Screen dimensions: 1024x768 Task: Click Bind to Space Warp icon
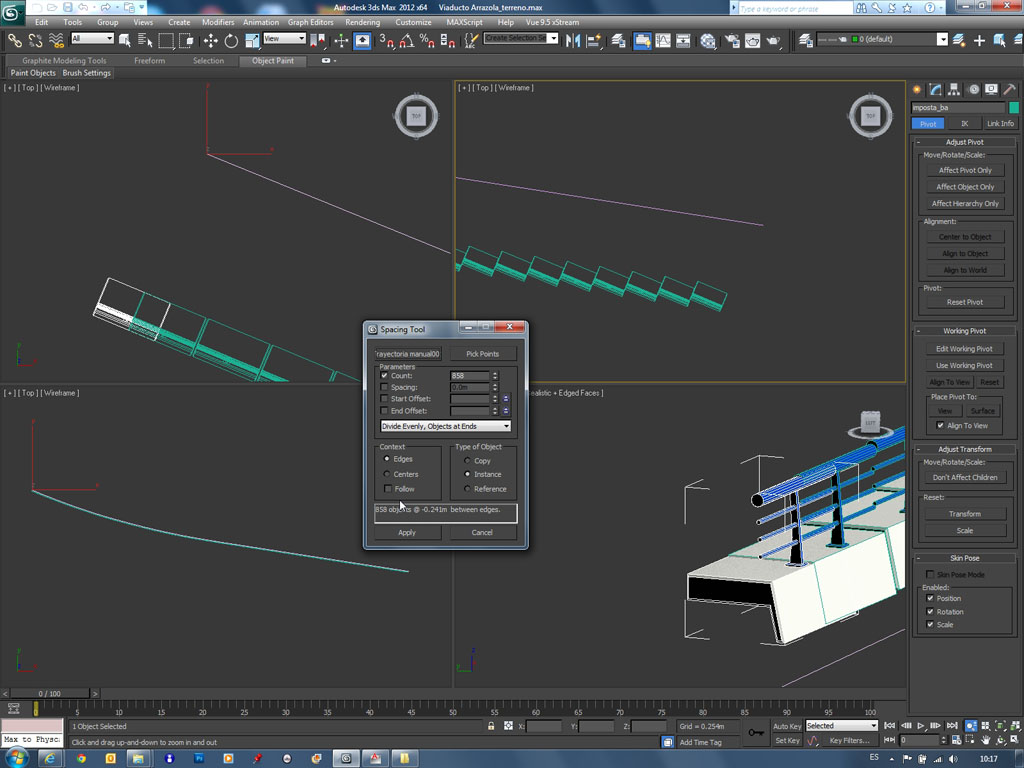57,40
